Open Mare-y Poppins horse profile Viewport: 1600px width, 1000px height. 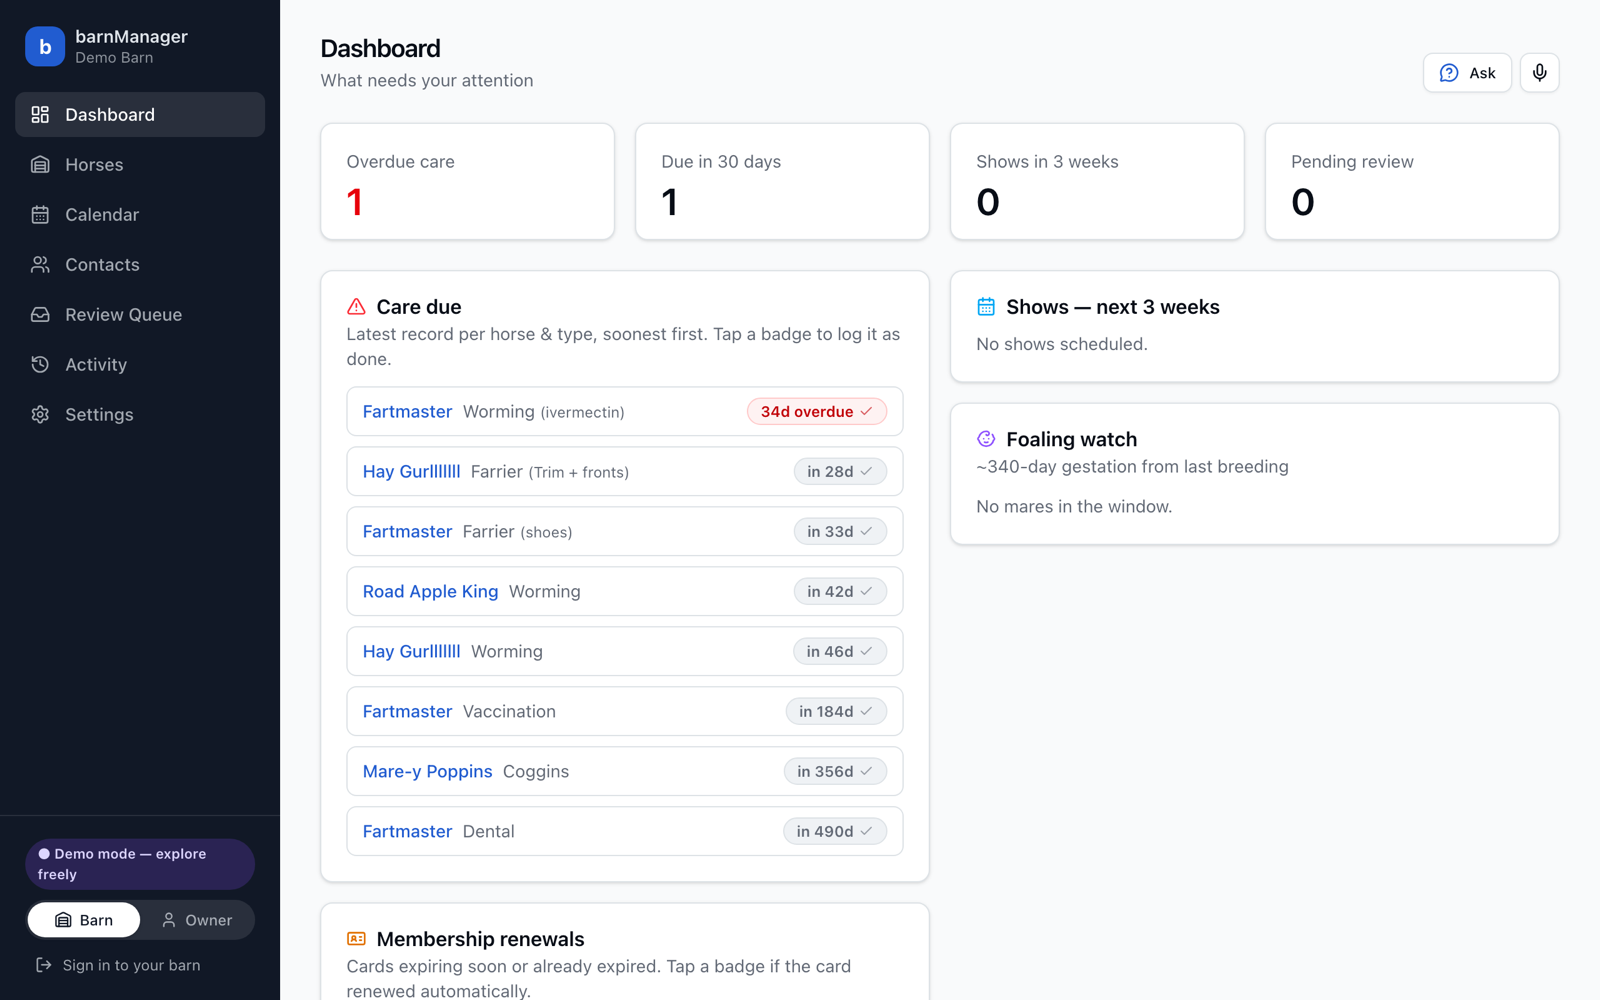pyautogui.click(x=427, y=772)
